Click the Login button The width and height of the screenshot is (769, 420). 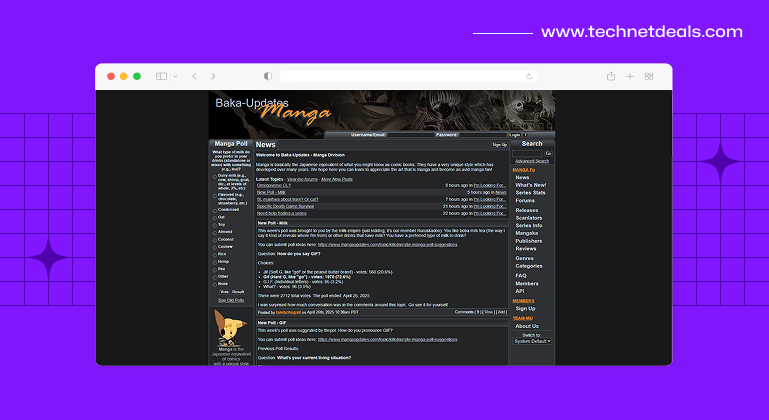(x=515, y=134)
